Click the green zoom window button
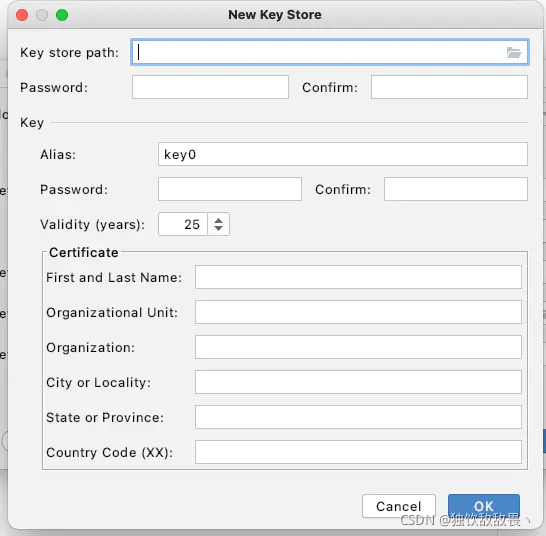 coord(62,15)
